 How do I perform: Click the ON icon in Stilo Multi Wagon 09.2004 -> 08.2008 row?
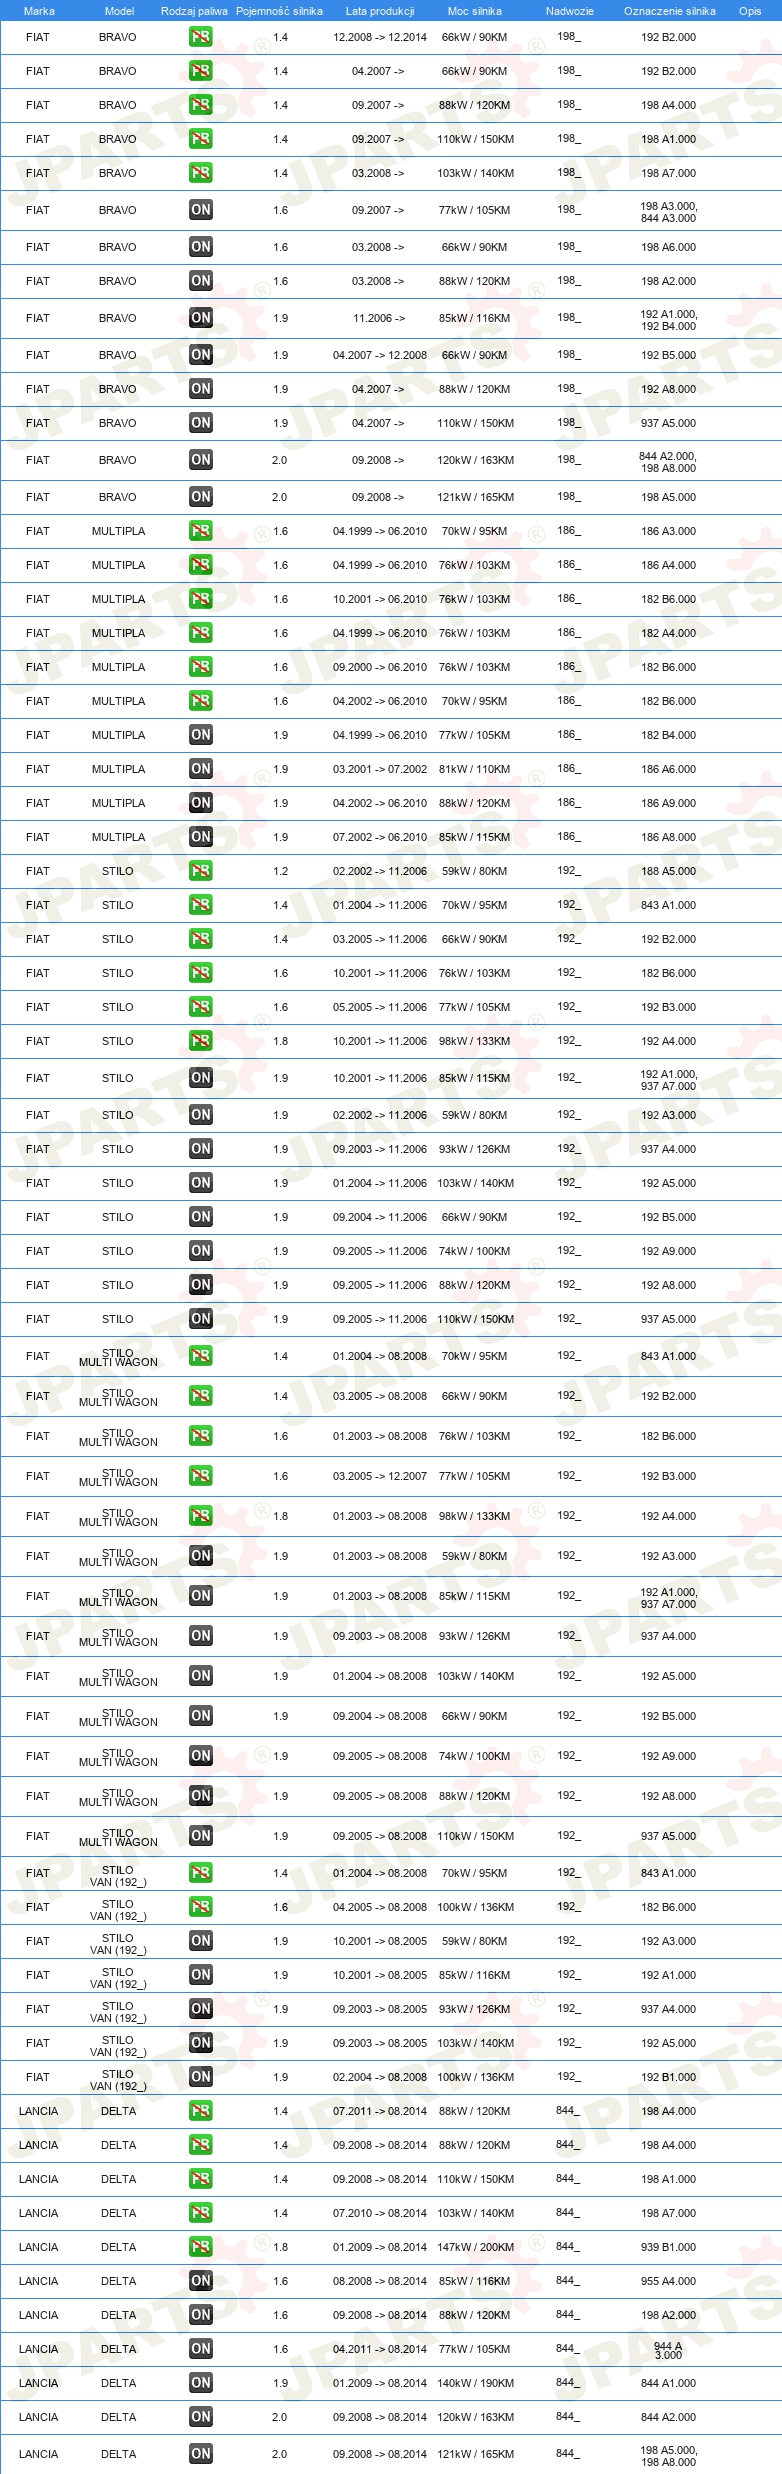[200, 1716]
